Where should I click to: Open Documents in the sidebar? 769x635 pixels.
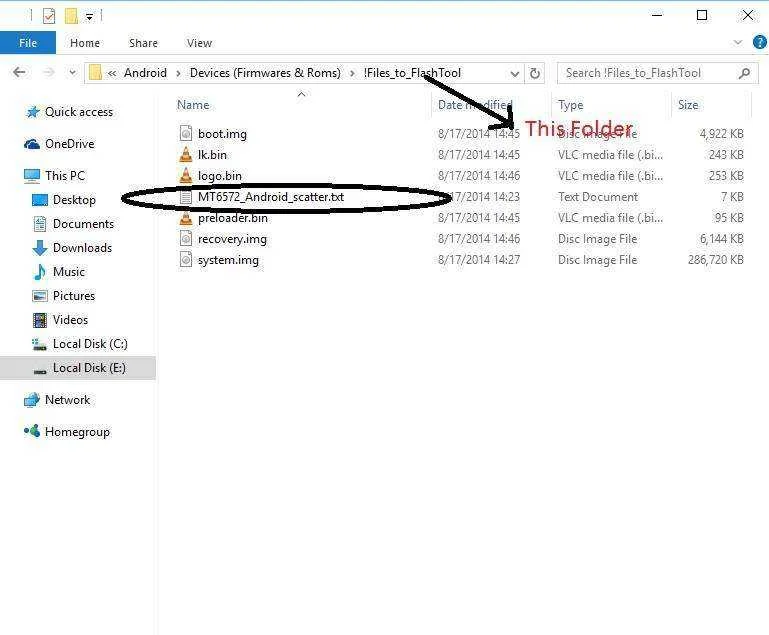click(83, 224)
